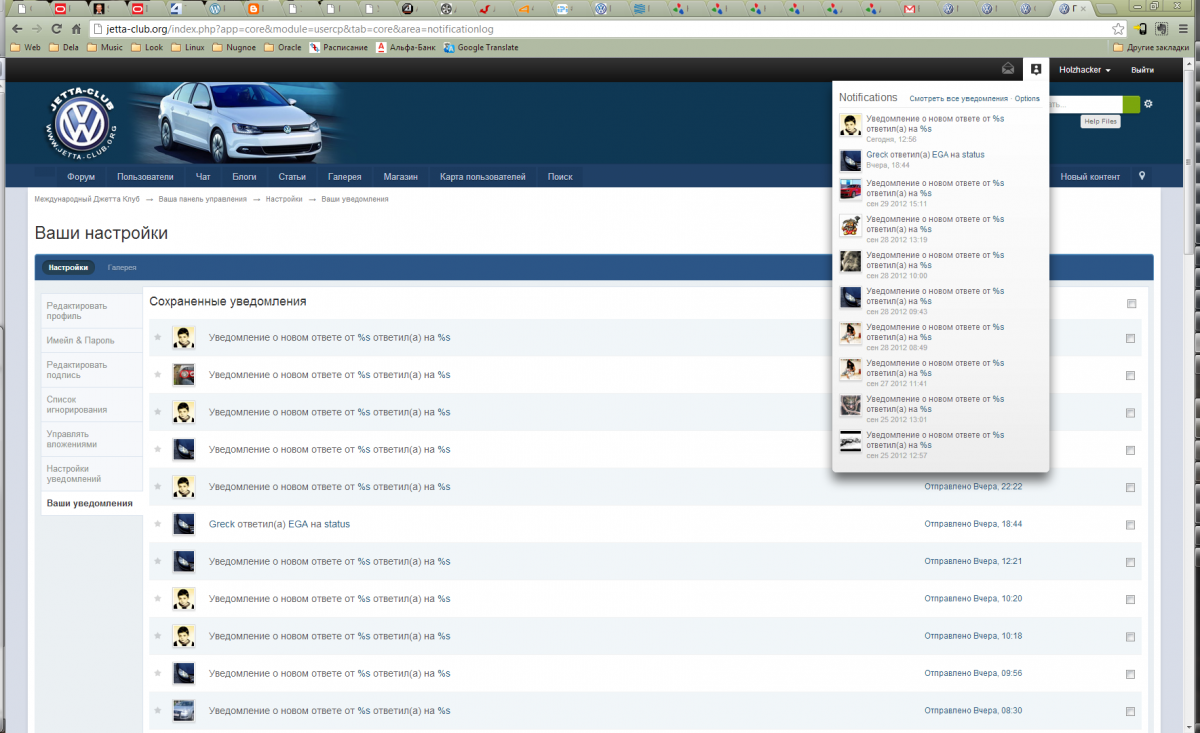Star the notification sent Вчера, 12:21

(x=157, y=561)
